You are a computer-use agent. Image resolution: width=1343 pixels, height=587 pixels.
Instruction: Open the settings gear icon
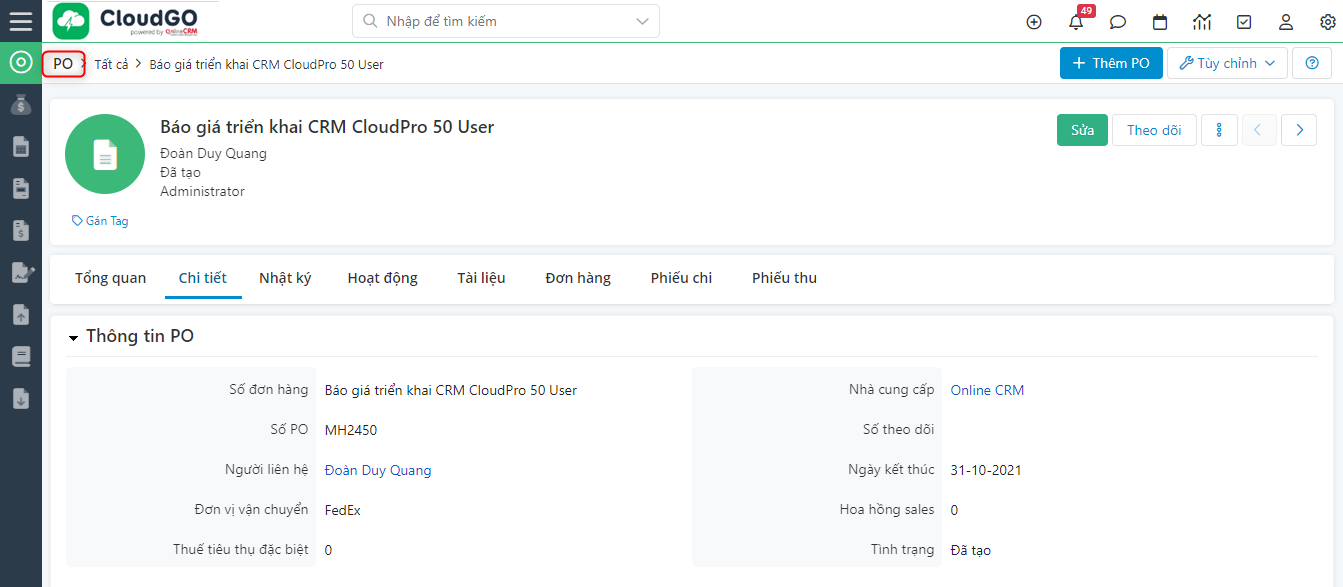[1327, 22]
